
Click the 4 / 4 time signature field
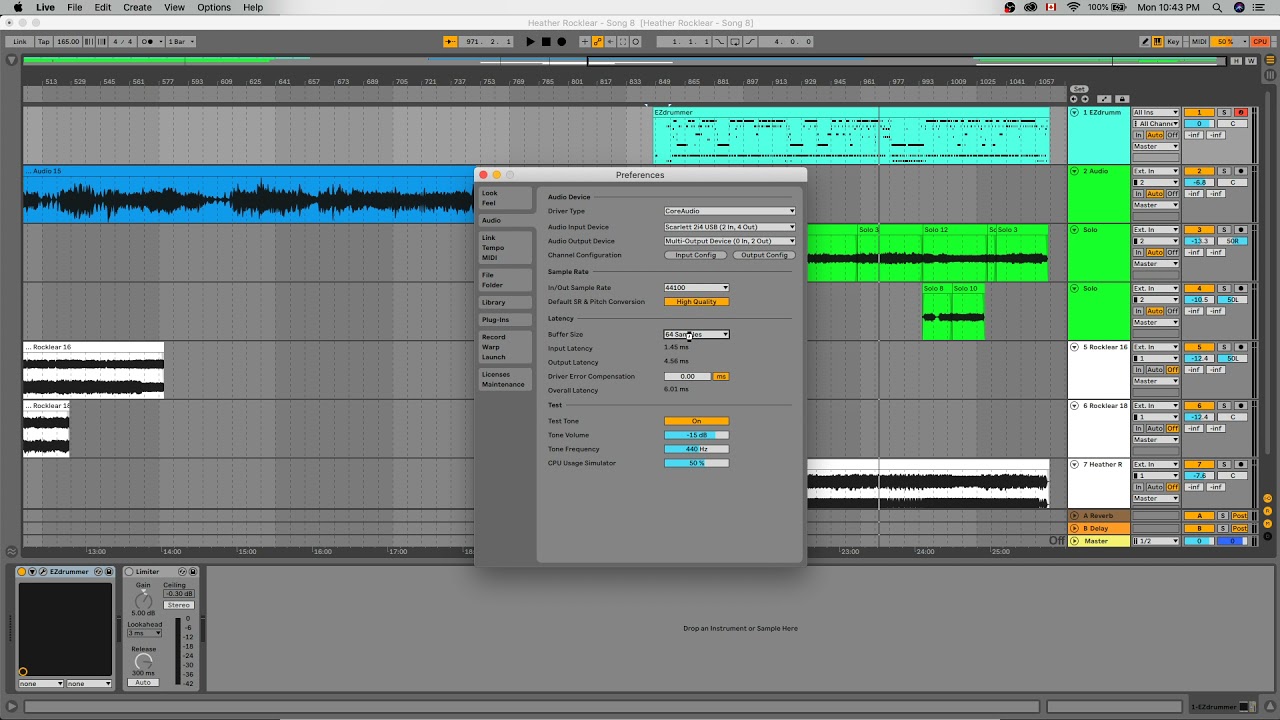coord(123,42)
